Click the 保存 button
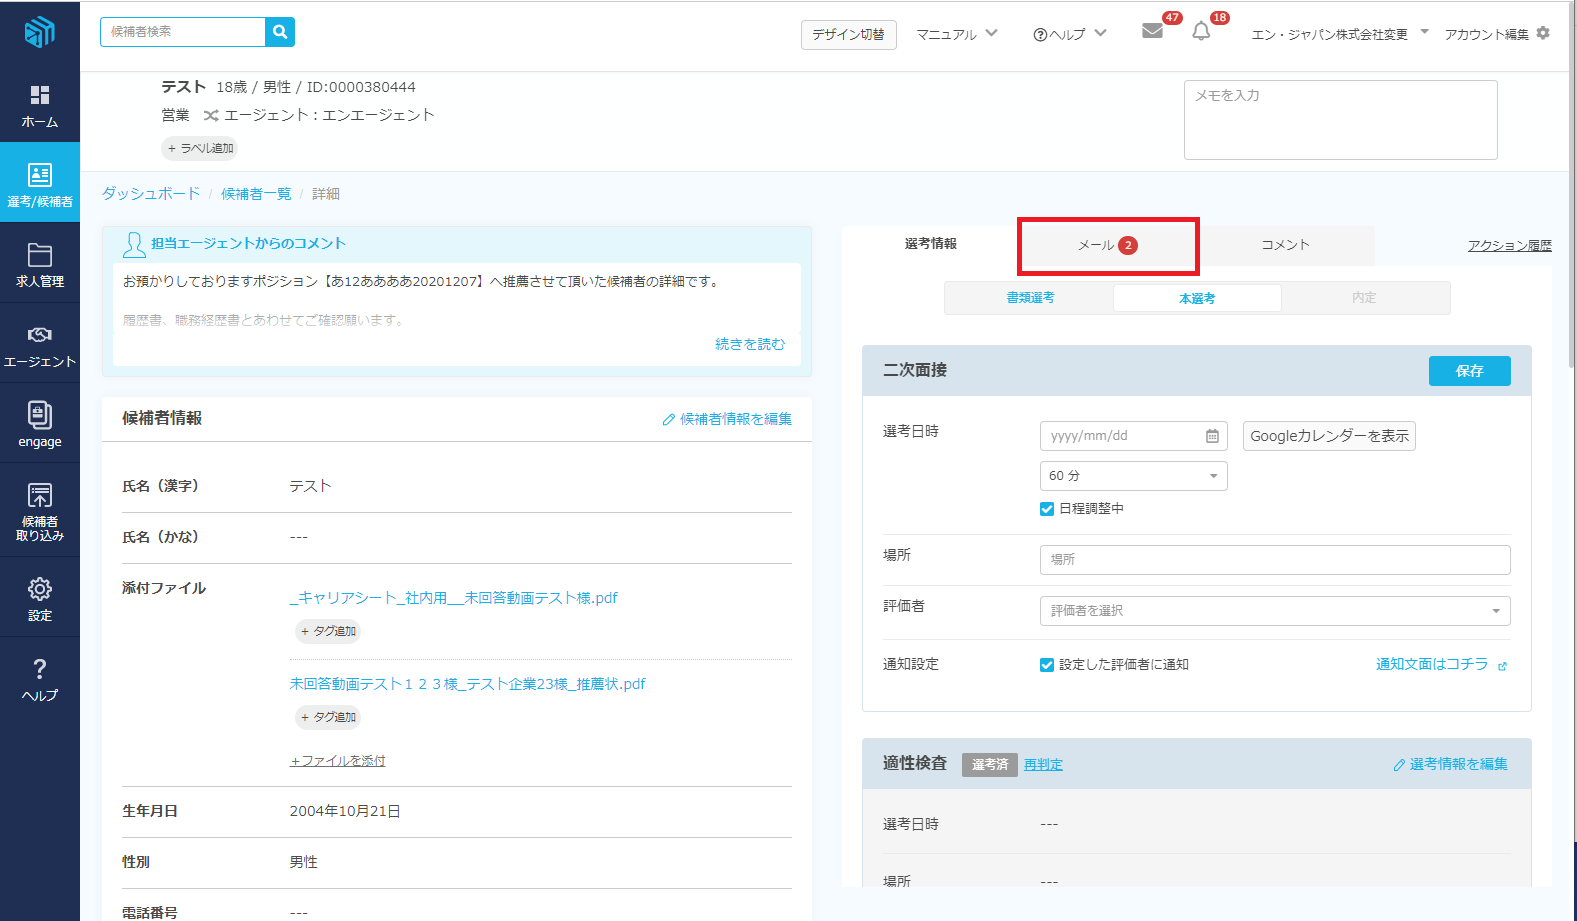This screenshot has height=921, width=1577. point(1469,371)
